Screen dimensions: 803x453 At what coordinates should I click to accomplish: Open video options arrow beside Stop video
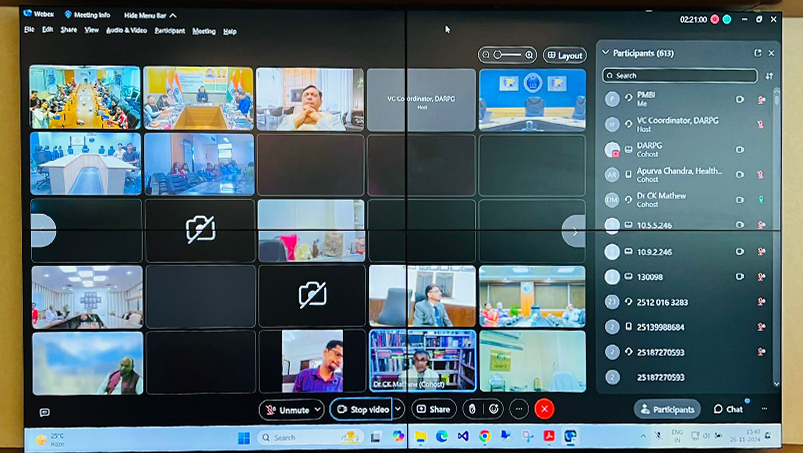click(398, 409)
